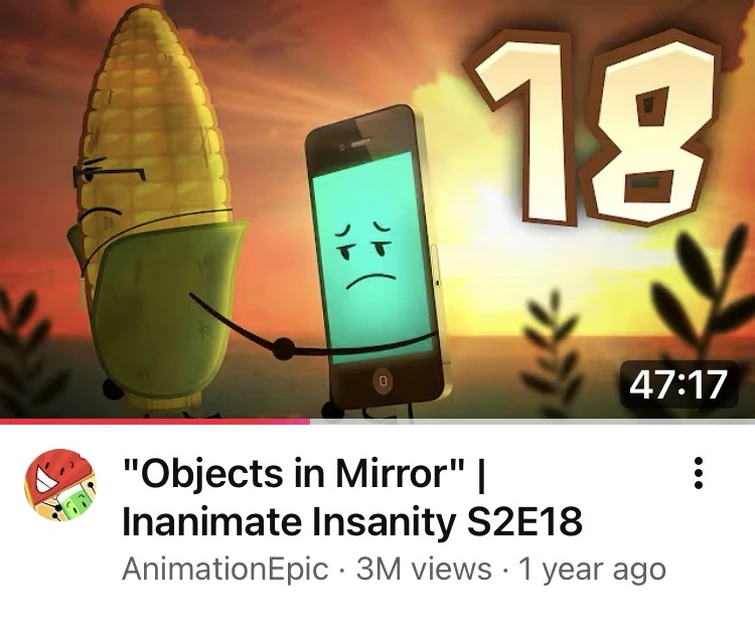Click the corn character's glasses
This screenshot has height=635, width=755.
[x=108, y=173]
